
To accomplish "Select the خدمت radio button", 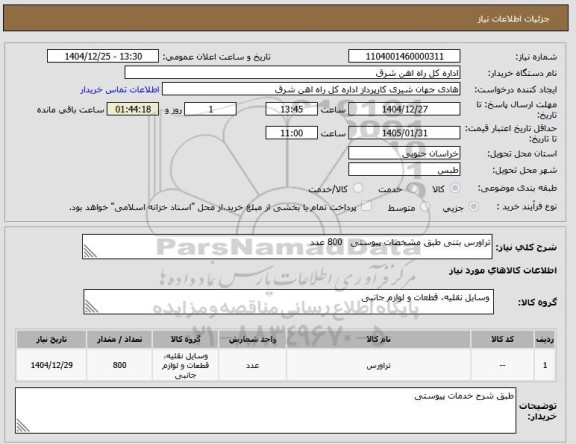I will [414, 188].
